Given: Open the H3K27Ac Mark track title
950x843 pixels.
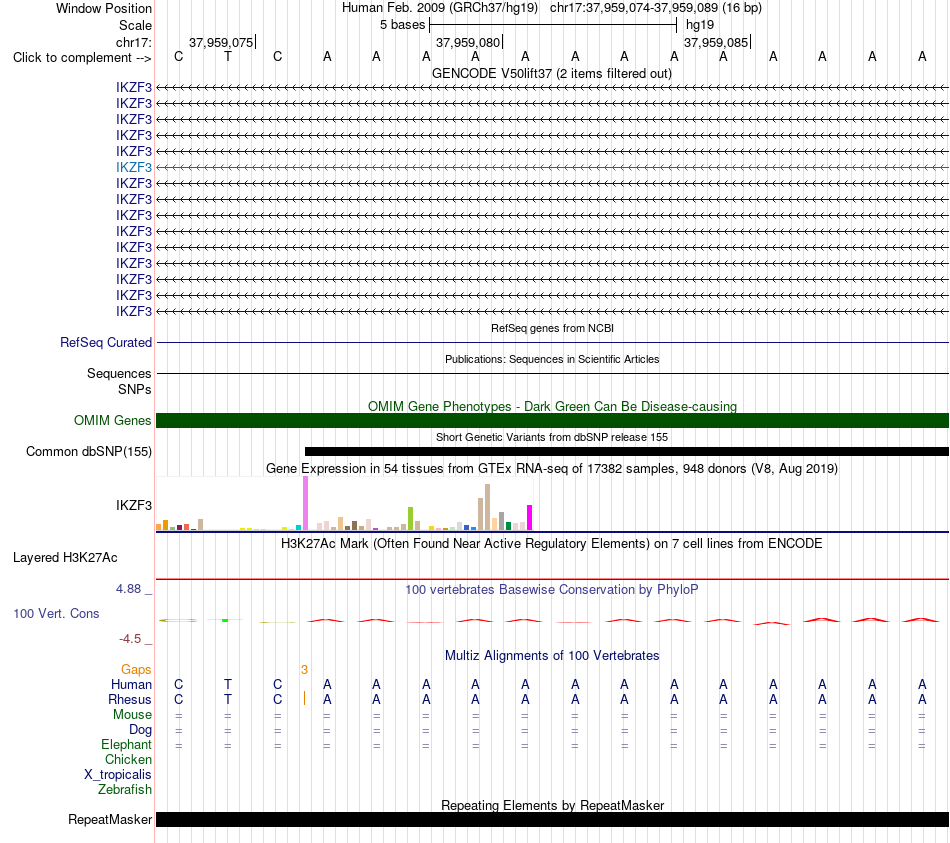Looking at the screenshot, I should pos(552,544).
